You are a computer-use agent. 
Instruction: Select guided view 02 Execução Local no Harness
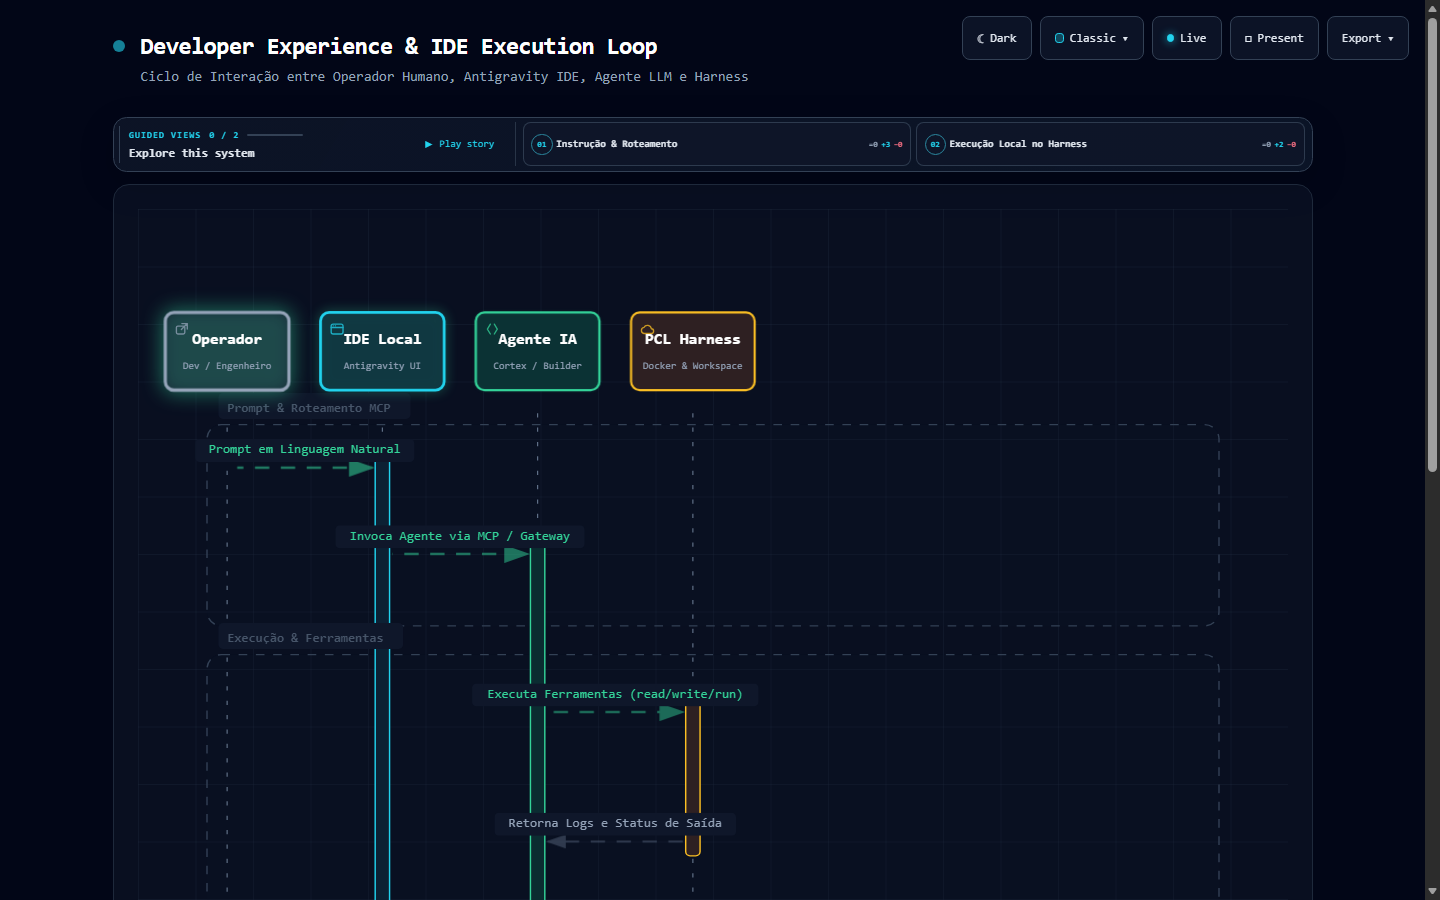[x=1110, y=144]
